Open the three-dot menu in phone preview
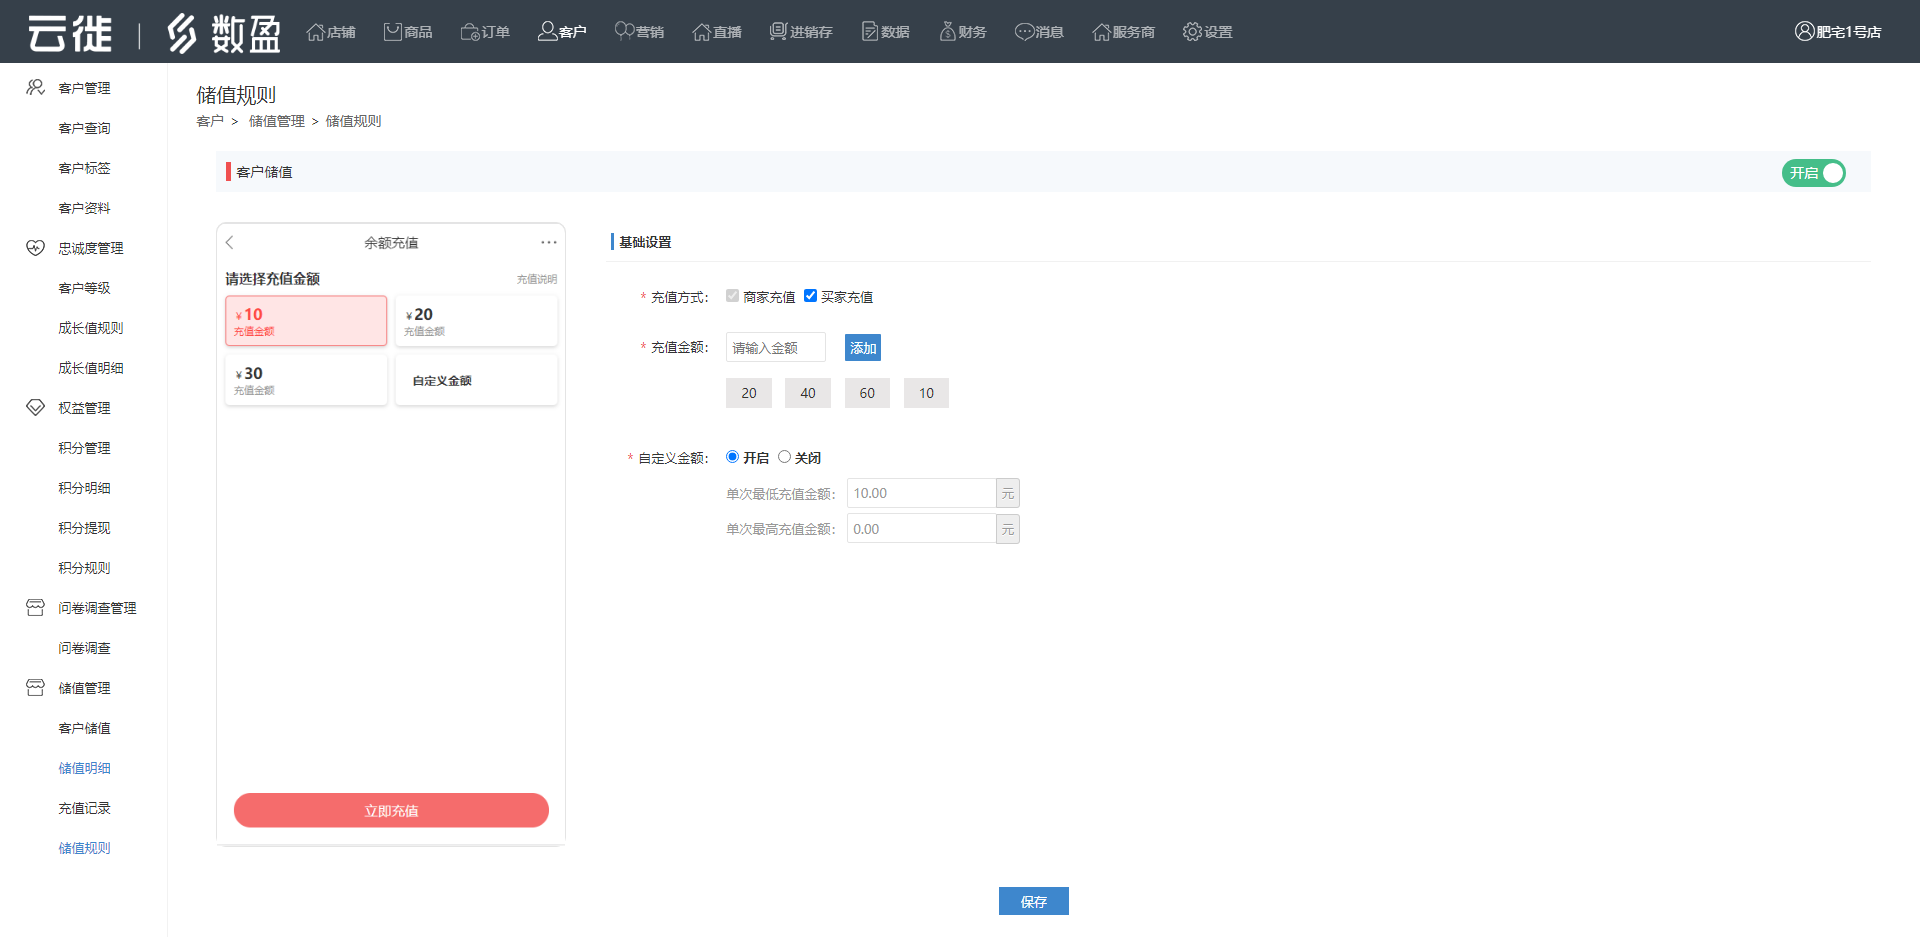The height and width of the screenshot is (937, 1920). [549, 242]
